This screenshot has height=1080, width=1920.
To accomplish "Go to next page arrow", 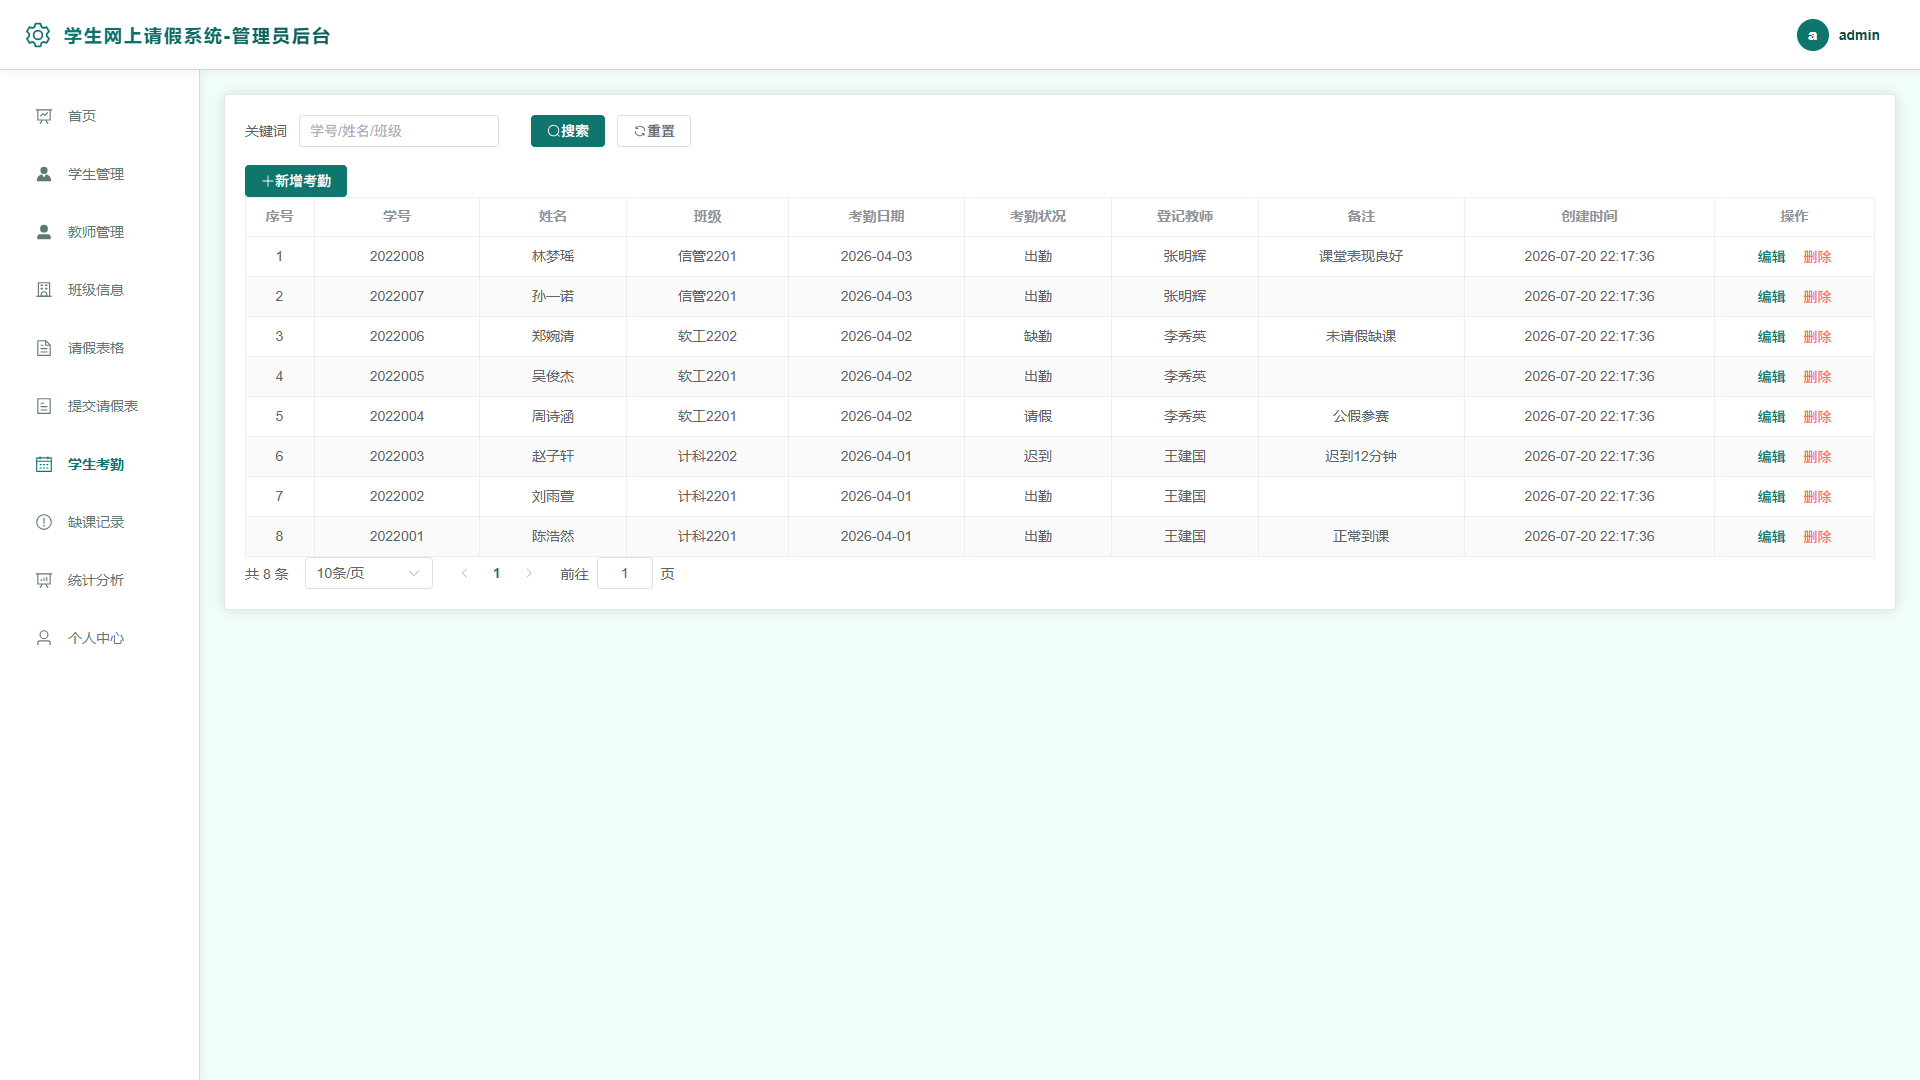I will [x=529, y=573].
